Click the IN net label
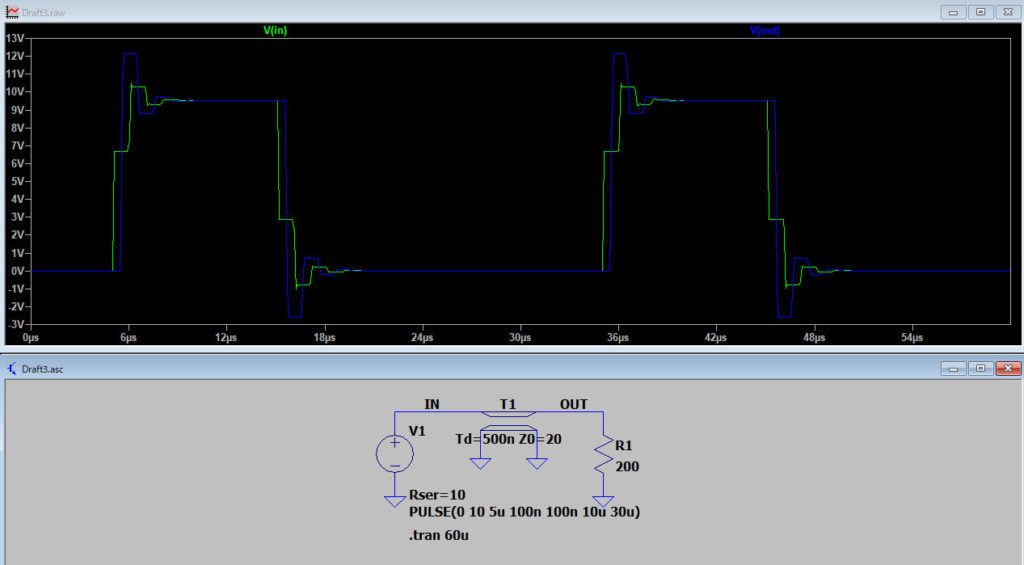The image size is (1024, 565). tap(432, 404)
